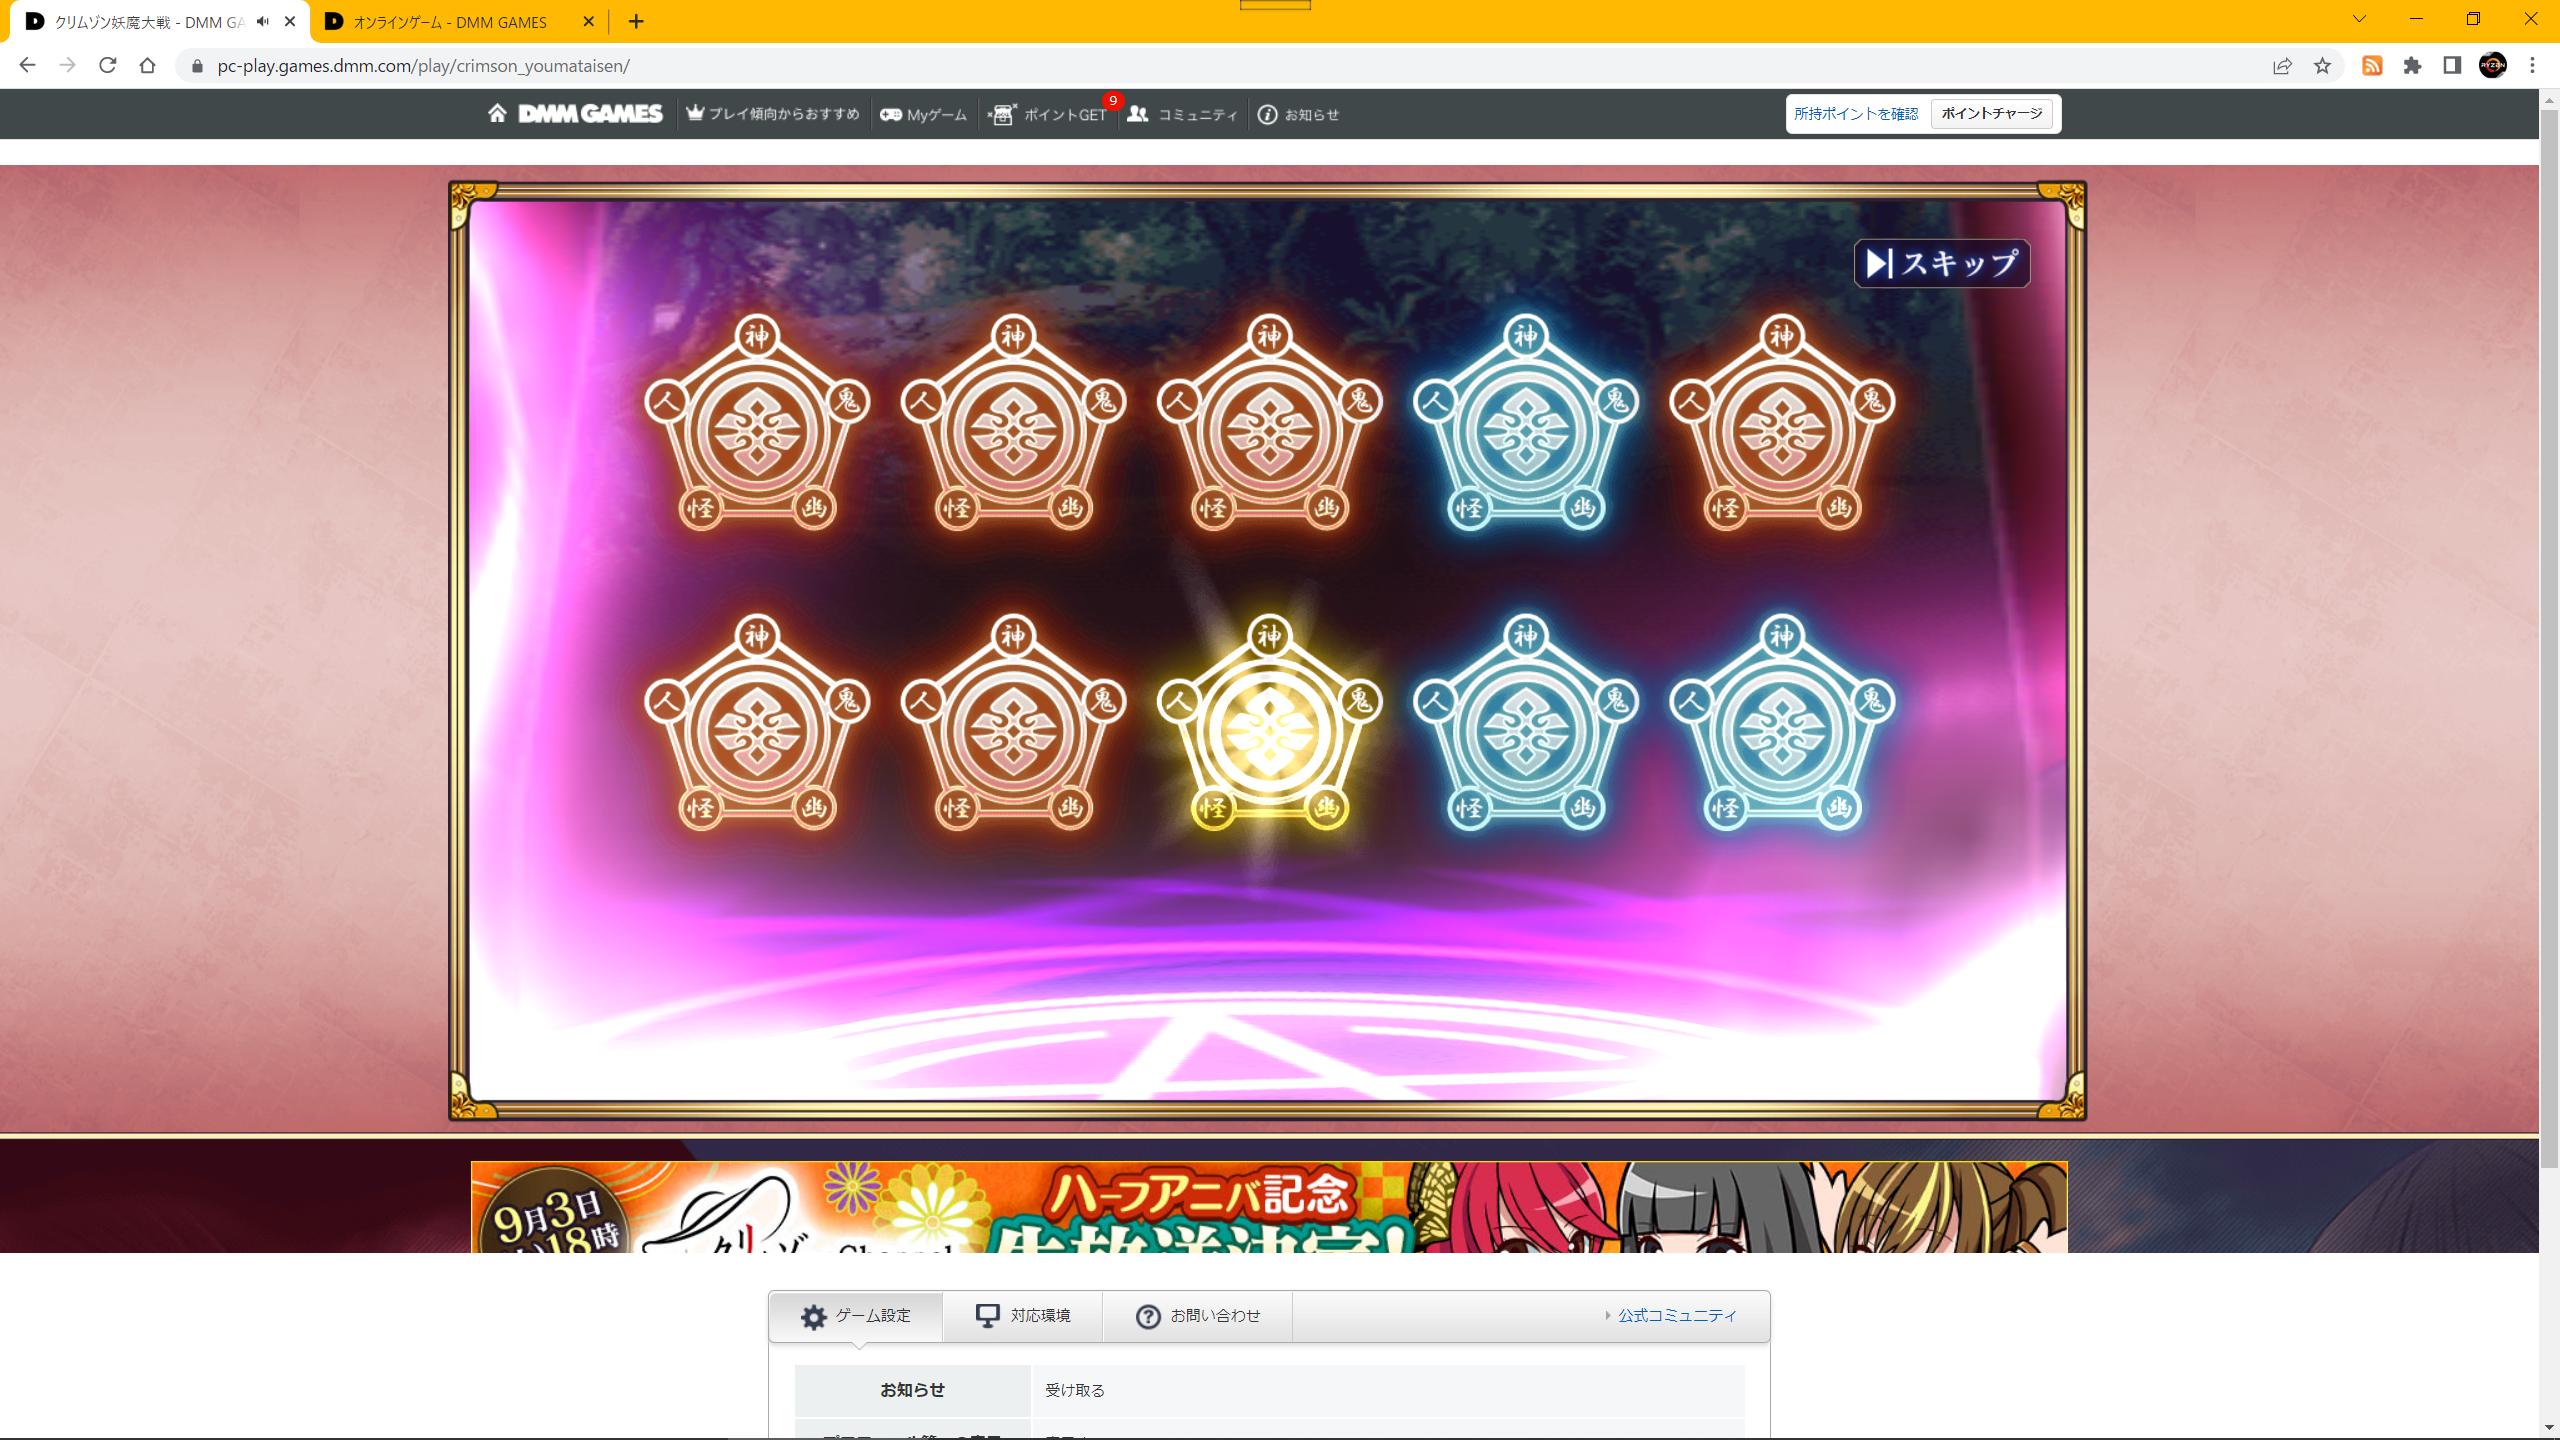Close the オンラインゲーム - DMM GAMES tab
Viewport: 2560px width, 1440px height.
click(x=588, y=21)
